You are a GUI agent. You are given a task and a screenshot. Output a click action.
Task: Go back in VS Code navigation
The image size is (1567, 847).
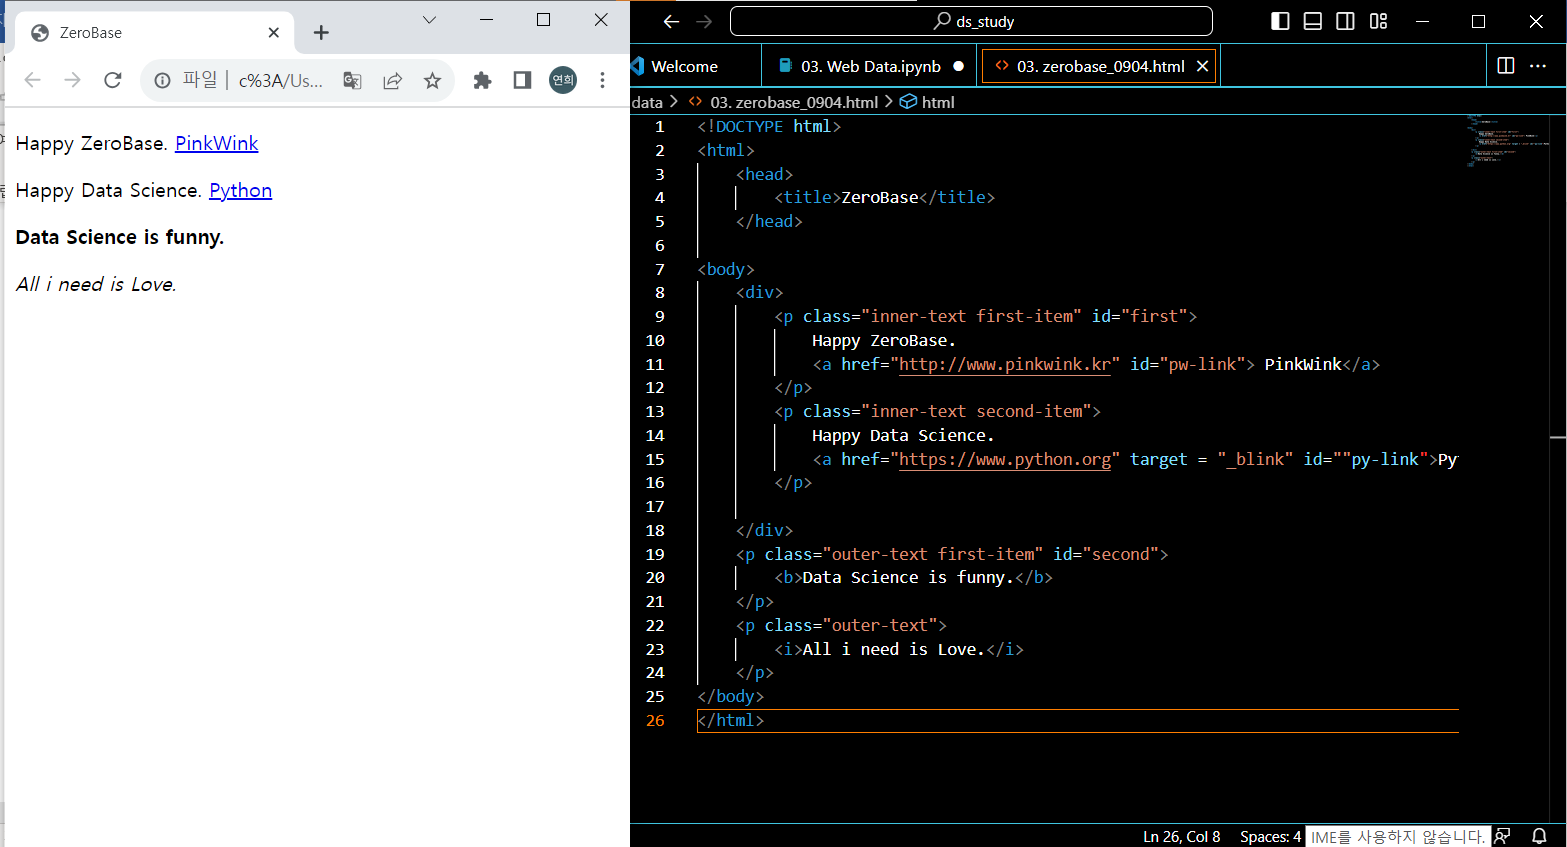[671, 21]
